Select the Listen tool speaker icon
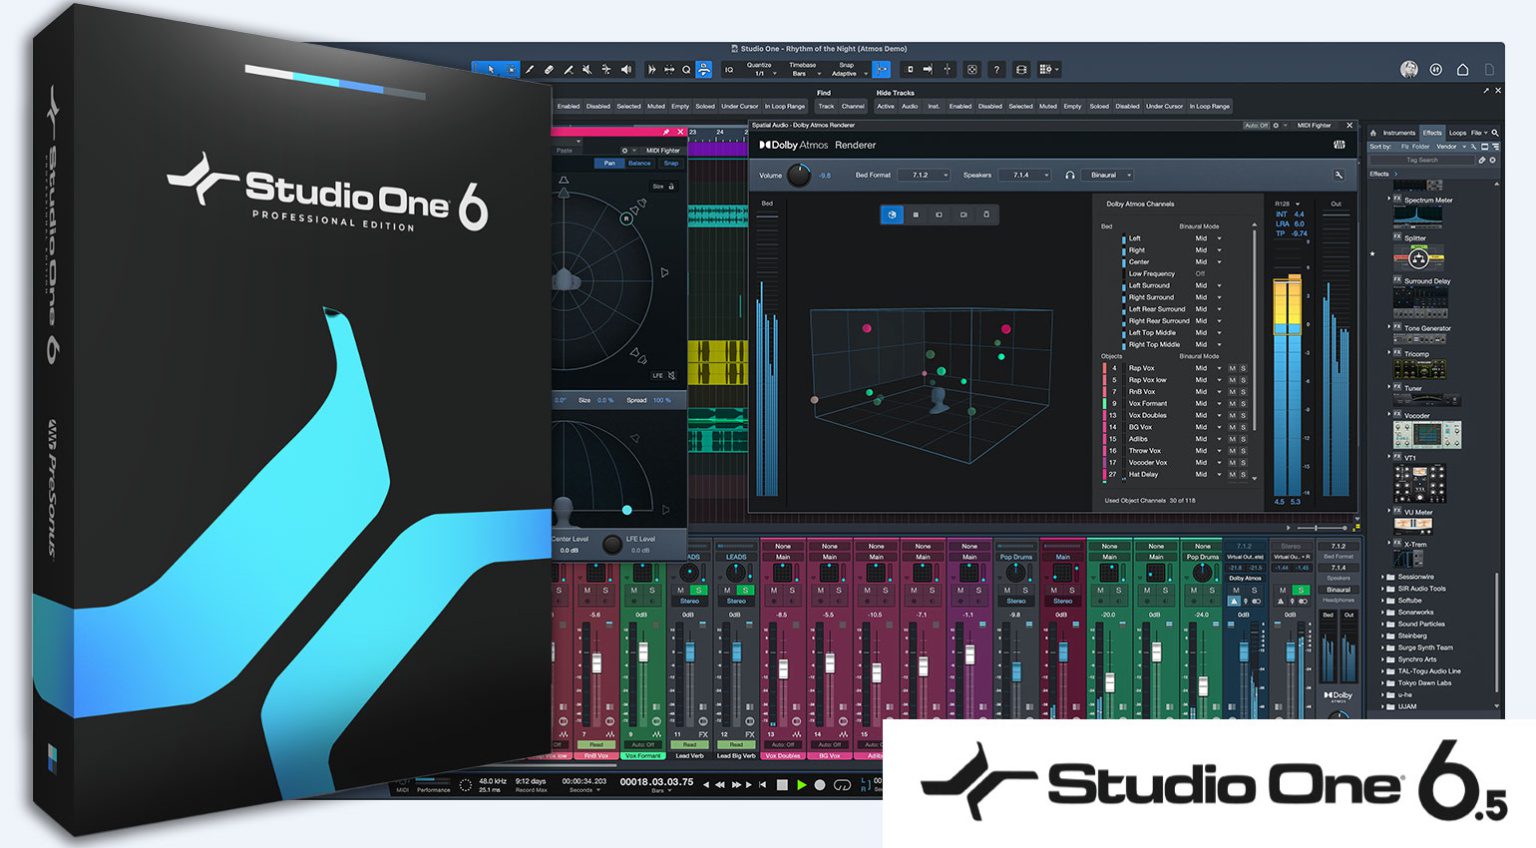The image size is (1536, 848). 625,69
